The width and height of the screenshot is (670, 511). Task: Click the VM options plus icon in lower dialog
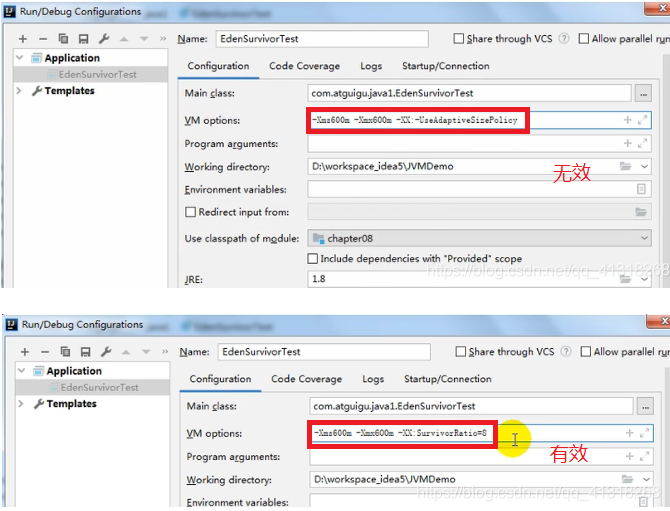(x=629, y=433)
